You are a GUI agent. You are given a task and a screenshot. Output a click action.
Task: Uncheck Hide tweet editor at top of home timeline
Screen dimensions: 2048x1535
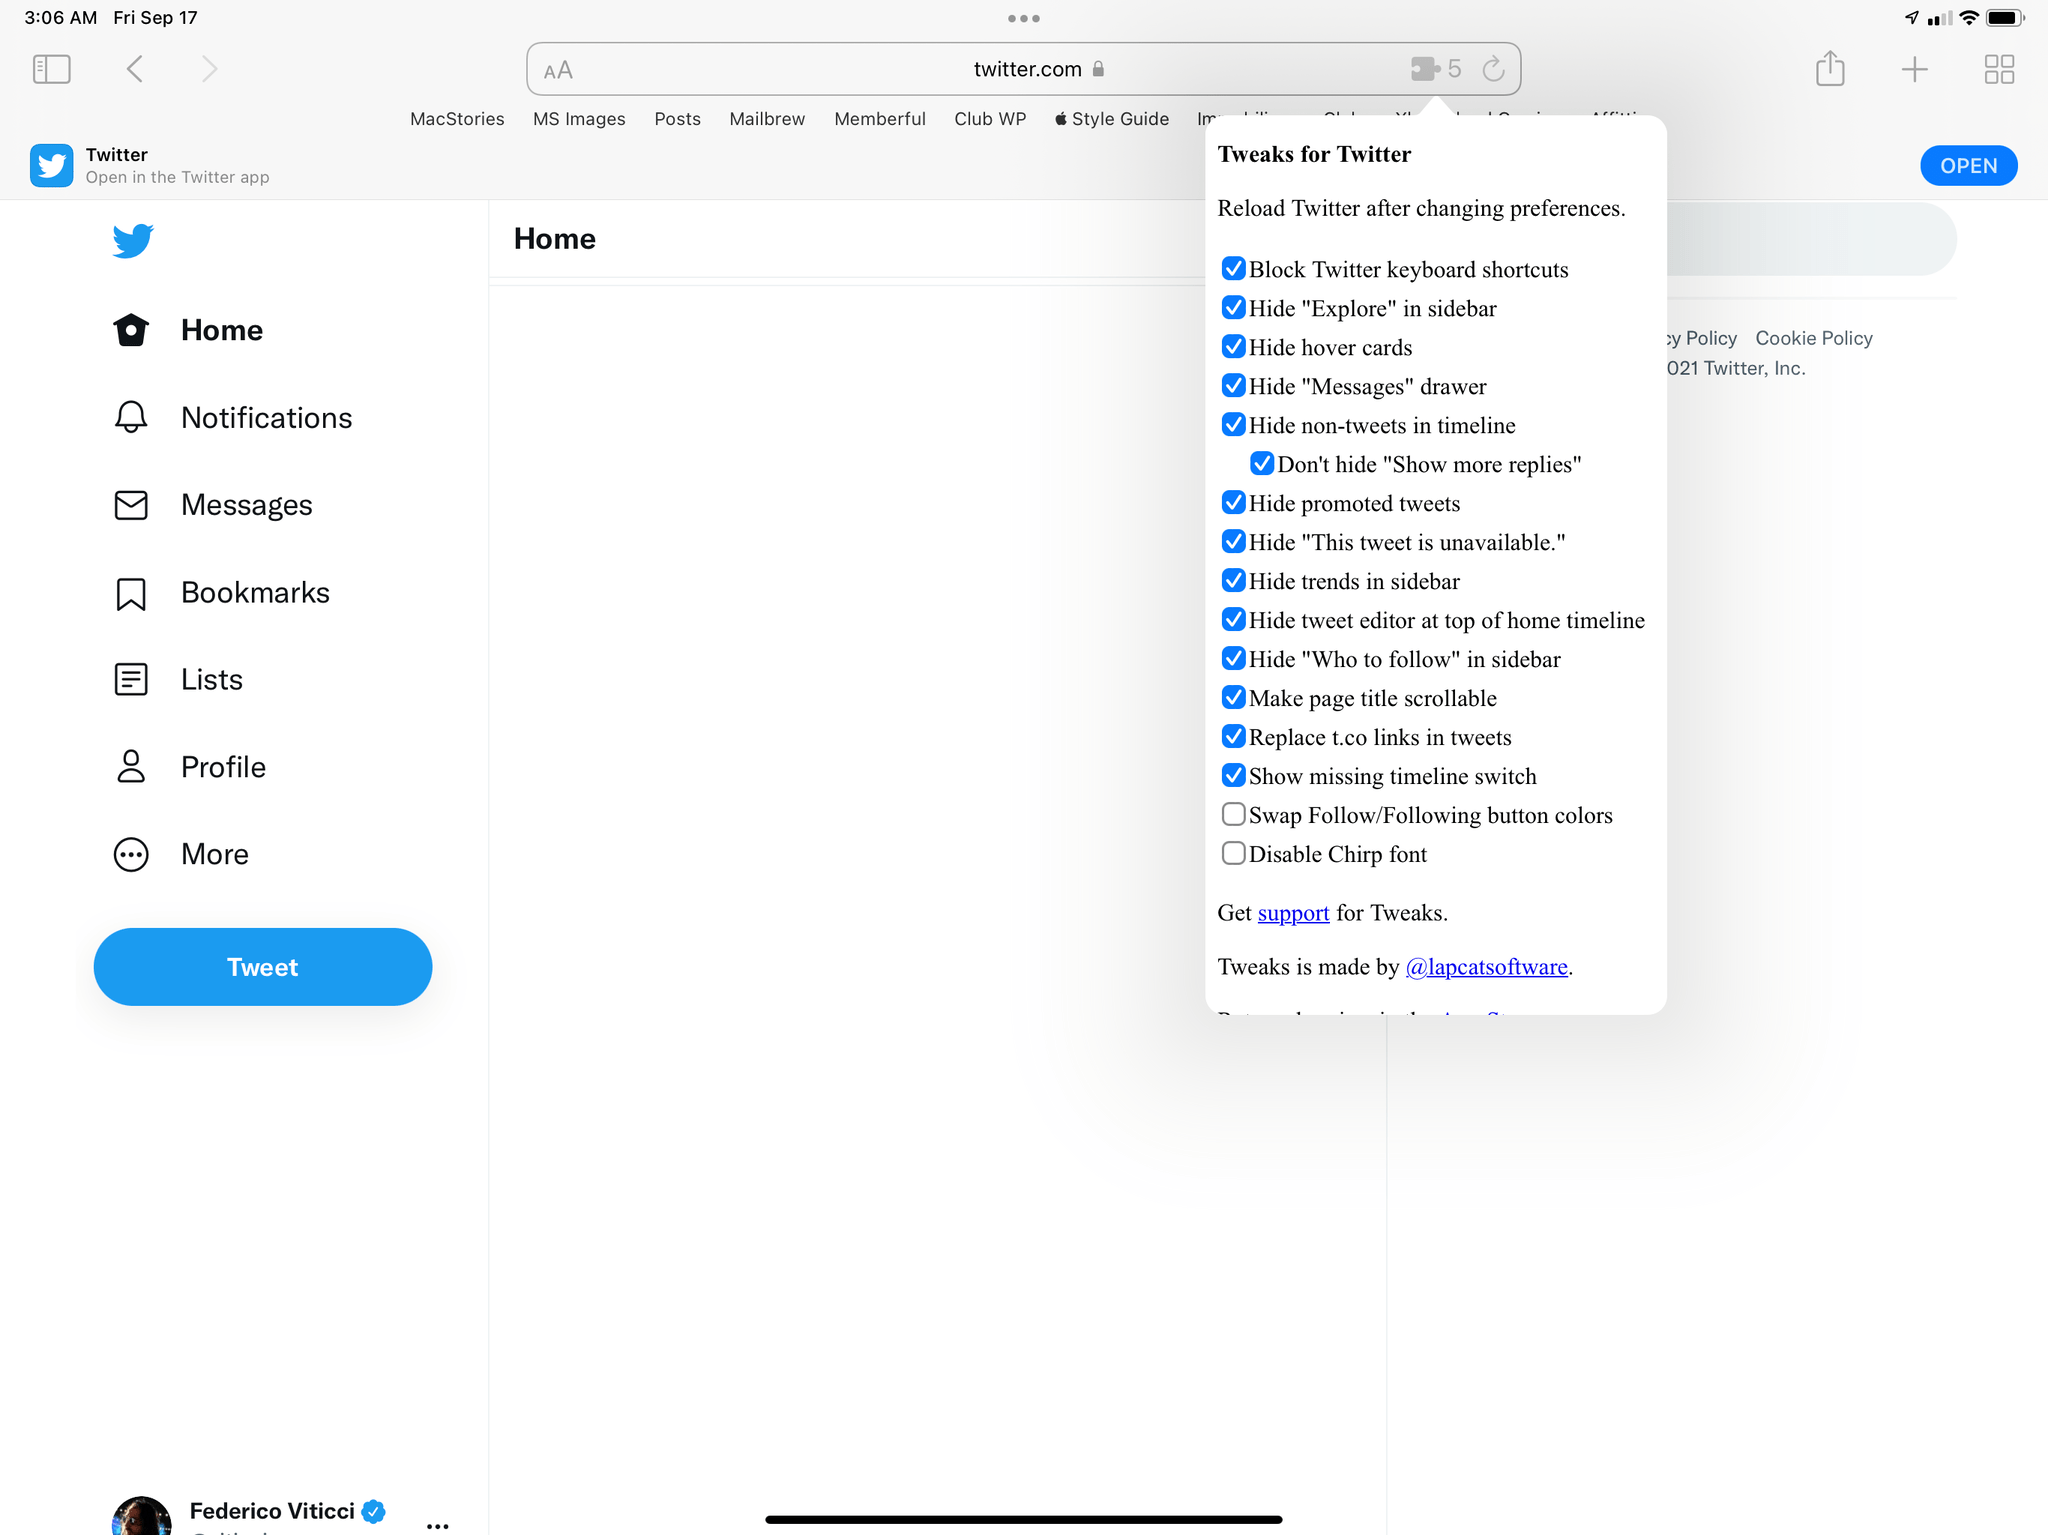(x=1233, y=620)
